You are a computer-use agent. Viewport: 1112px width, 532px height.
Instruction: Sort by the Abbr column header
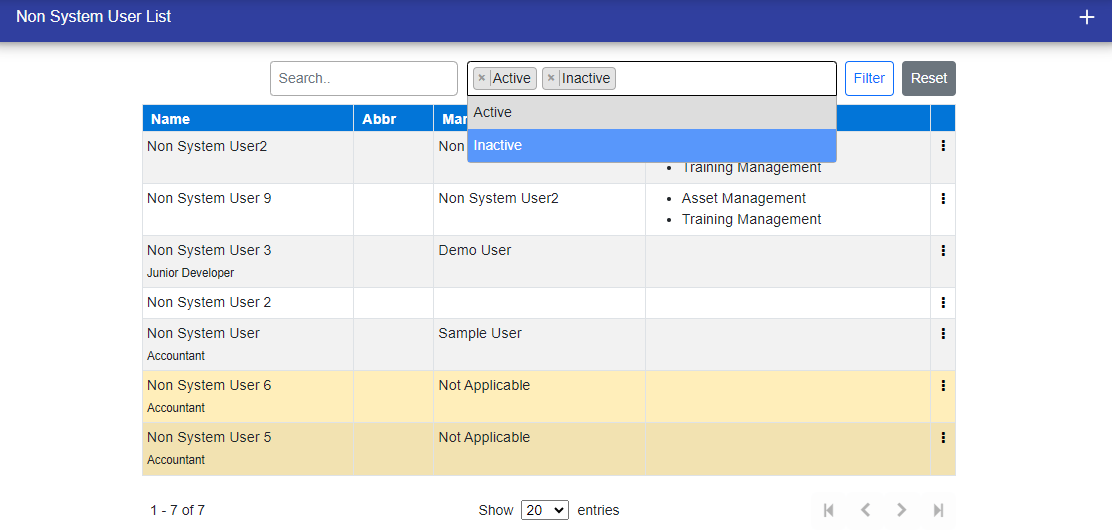(x=379, y=119)
